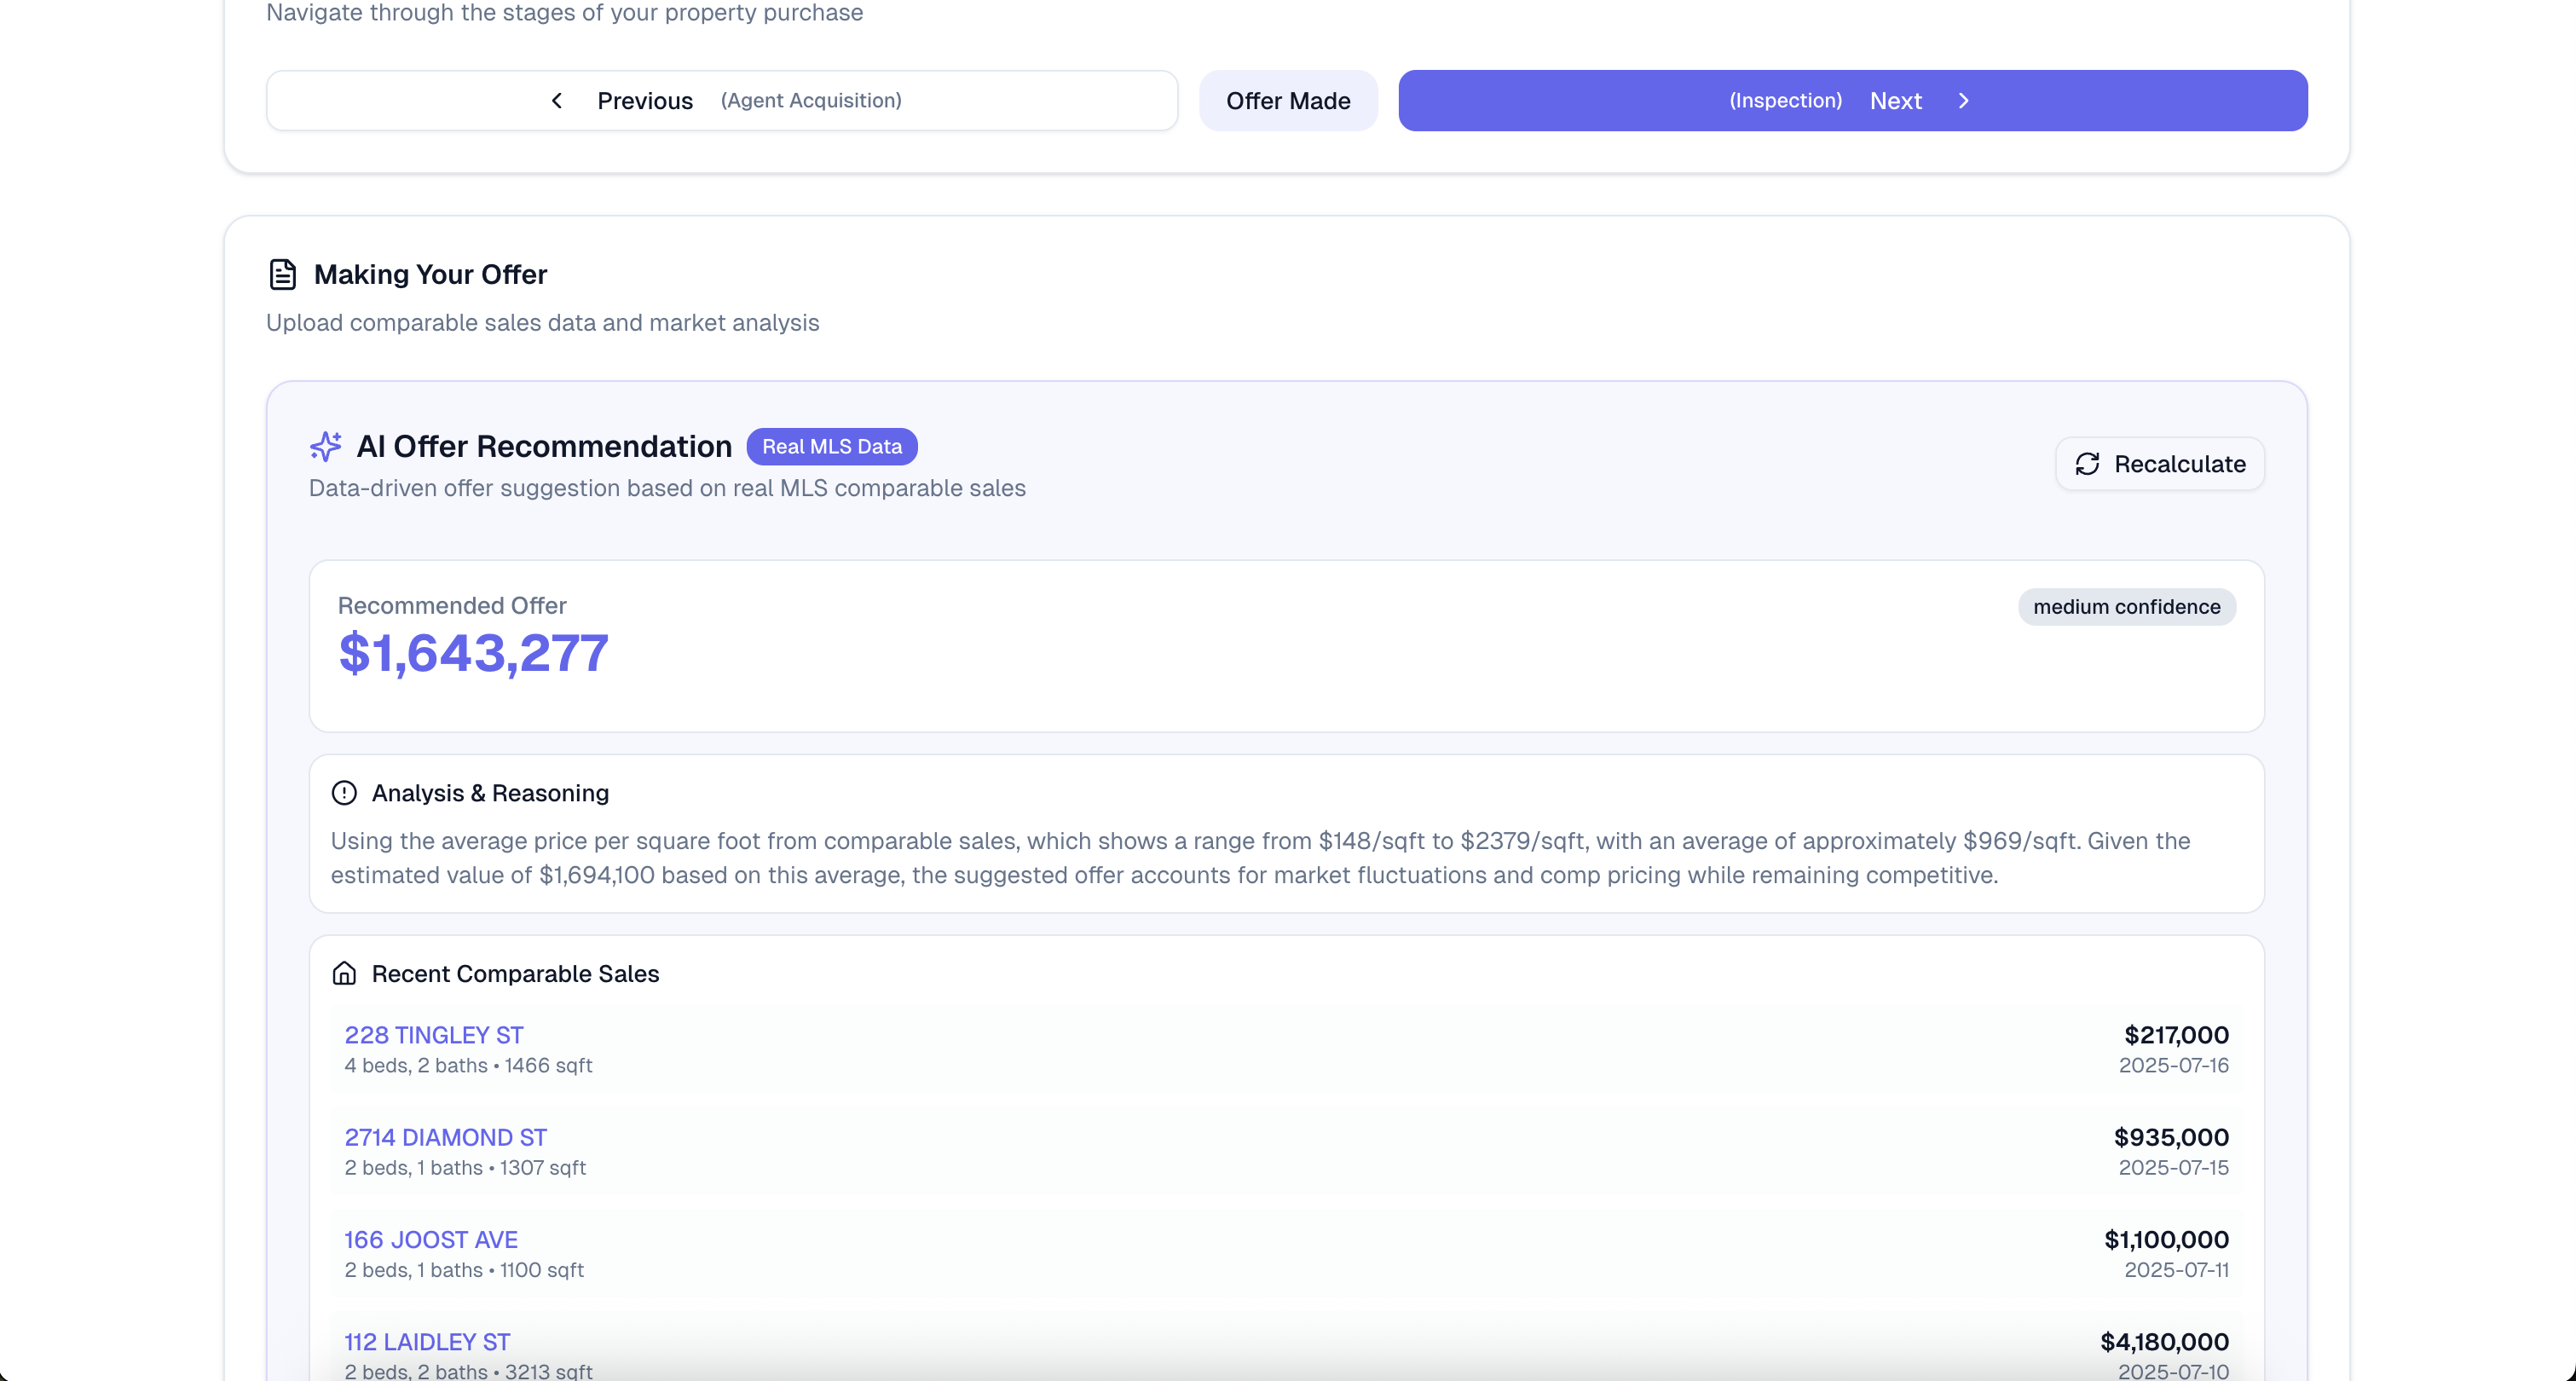
Task: Click the medium confidence badge
Action: click(2126, 607)
